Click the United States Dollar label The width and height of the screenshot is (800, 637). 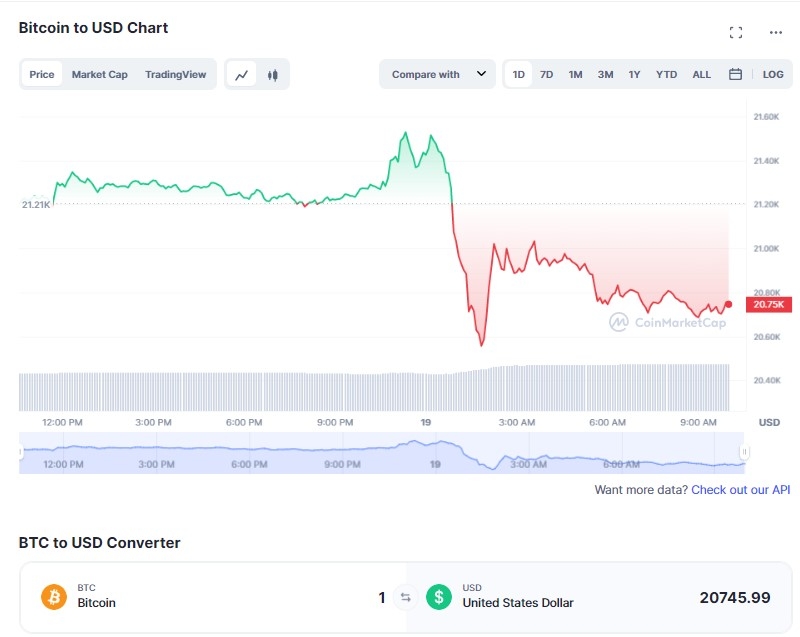518,603
